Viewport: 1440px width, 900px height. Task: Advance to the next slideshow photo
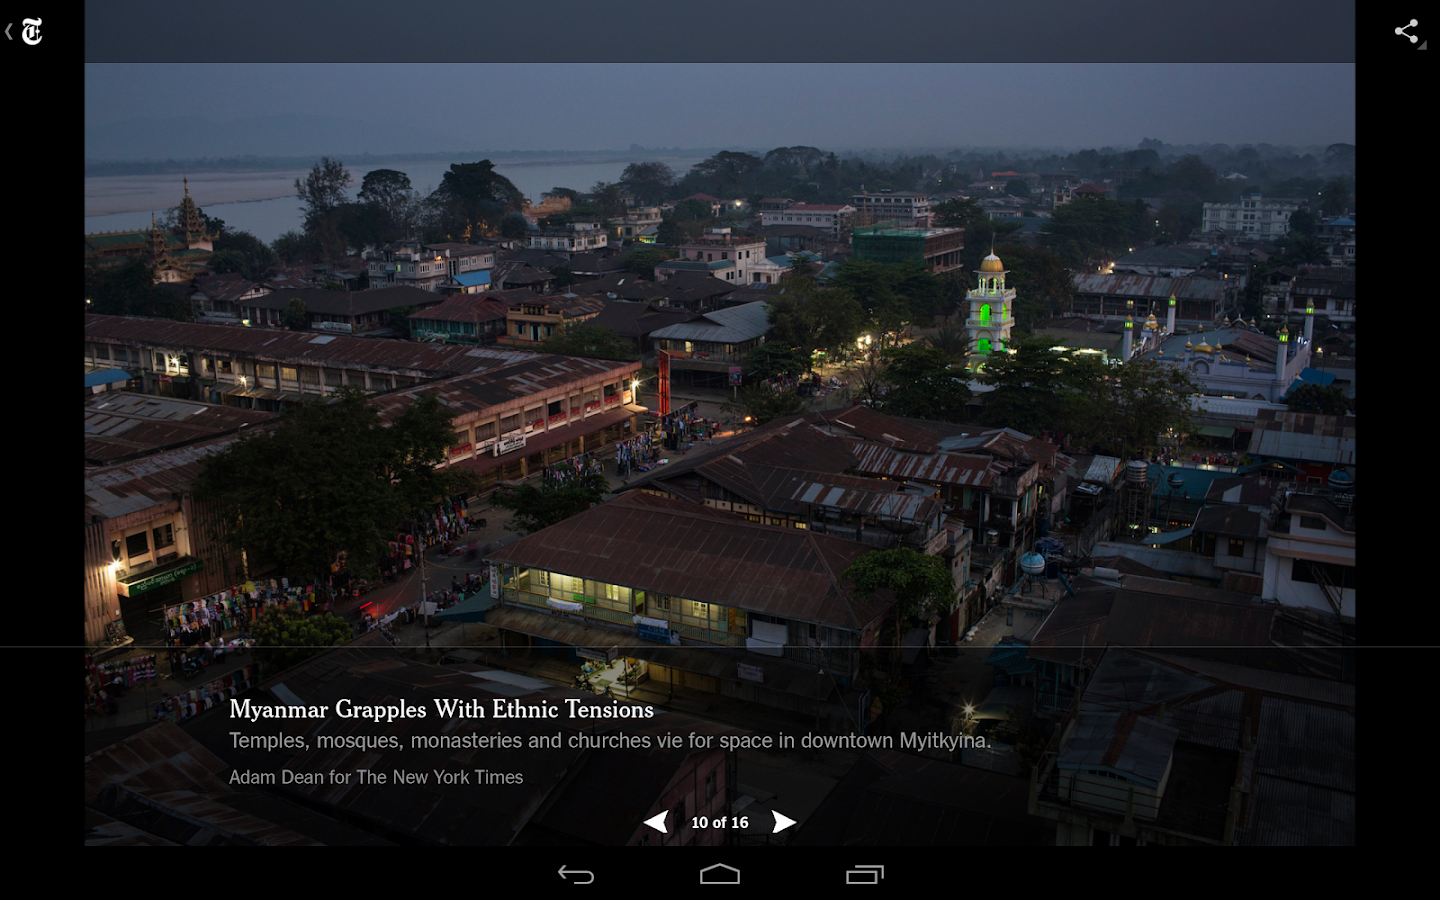click(784, 822)
